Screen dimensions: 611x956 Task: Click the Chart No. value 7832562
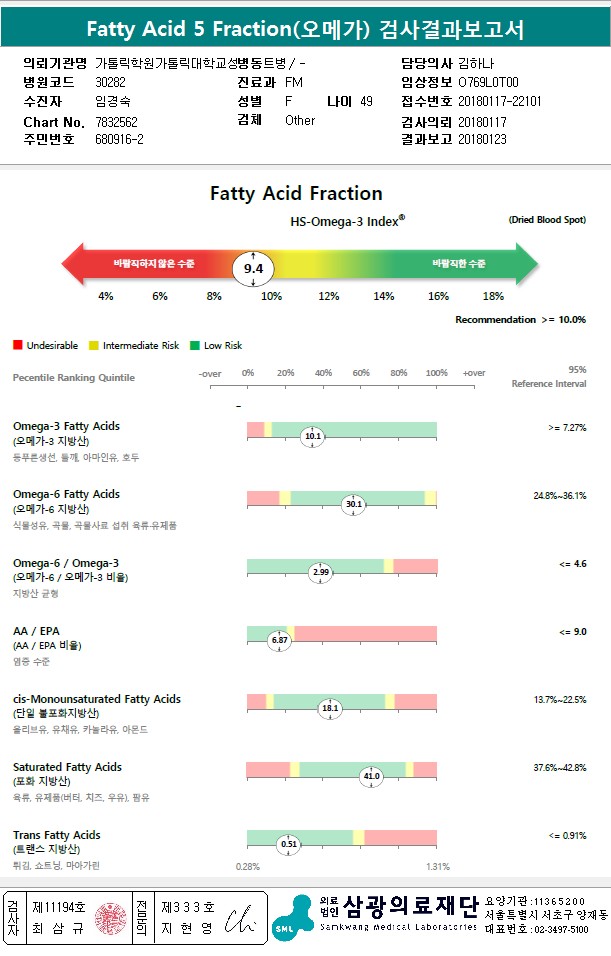[117, 121]
